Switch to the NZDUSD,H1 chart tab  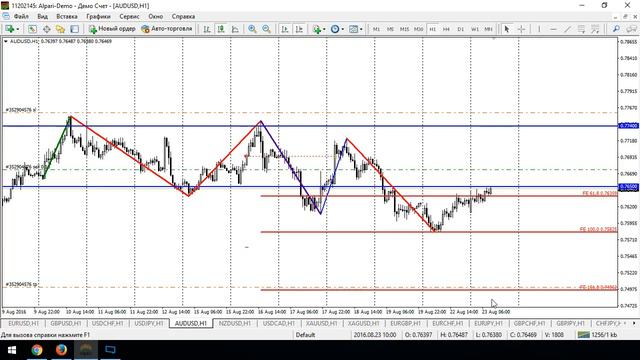[235, 323]
